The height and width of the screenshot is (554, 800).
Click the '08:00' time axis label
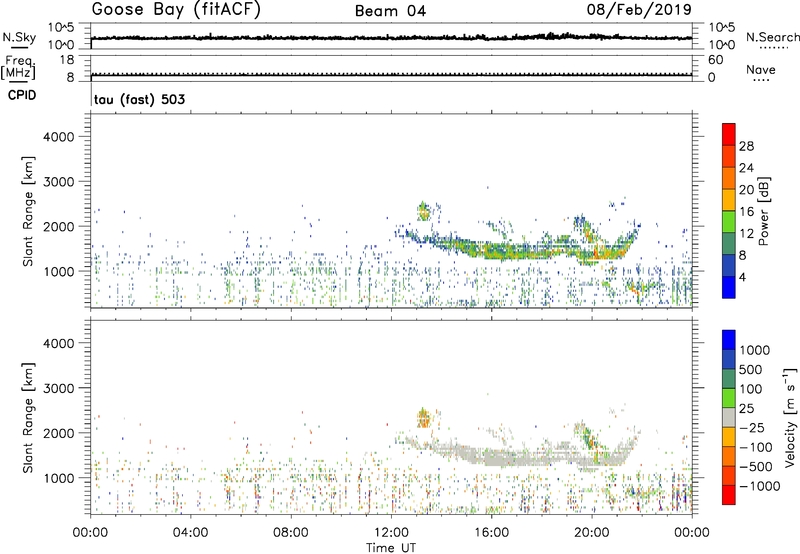pyautogui.click(x=291, y=533)
